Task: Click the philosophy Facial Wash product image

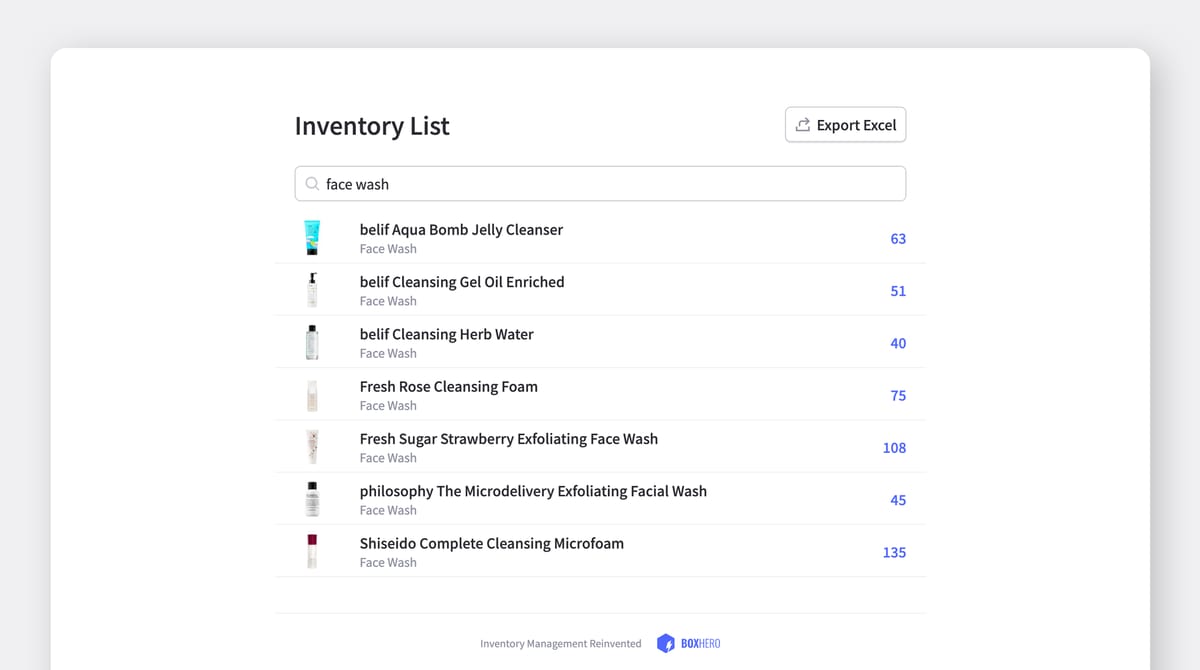Action: pyautogui.click(x=311, y=498)
